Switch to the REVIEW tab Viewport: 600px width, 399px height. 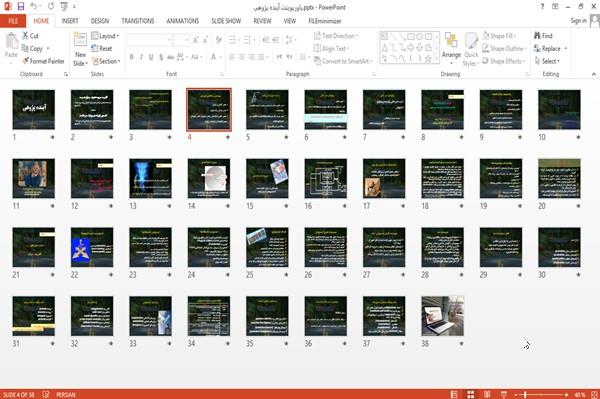[262, 21]
